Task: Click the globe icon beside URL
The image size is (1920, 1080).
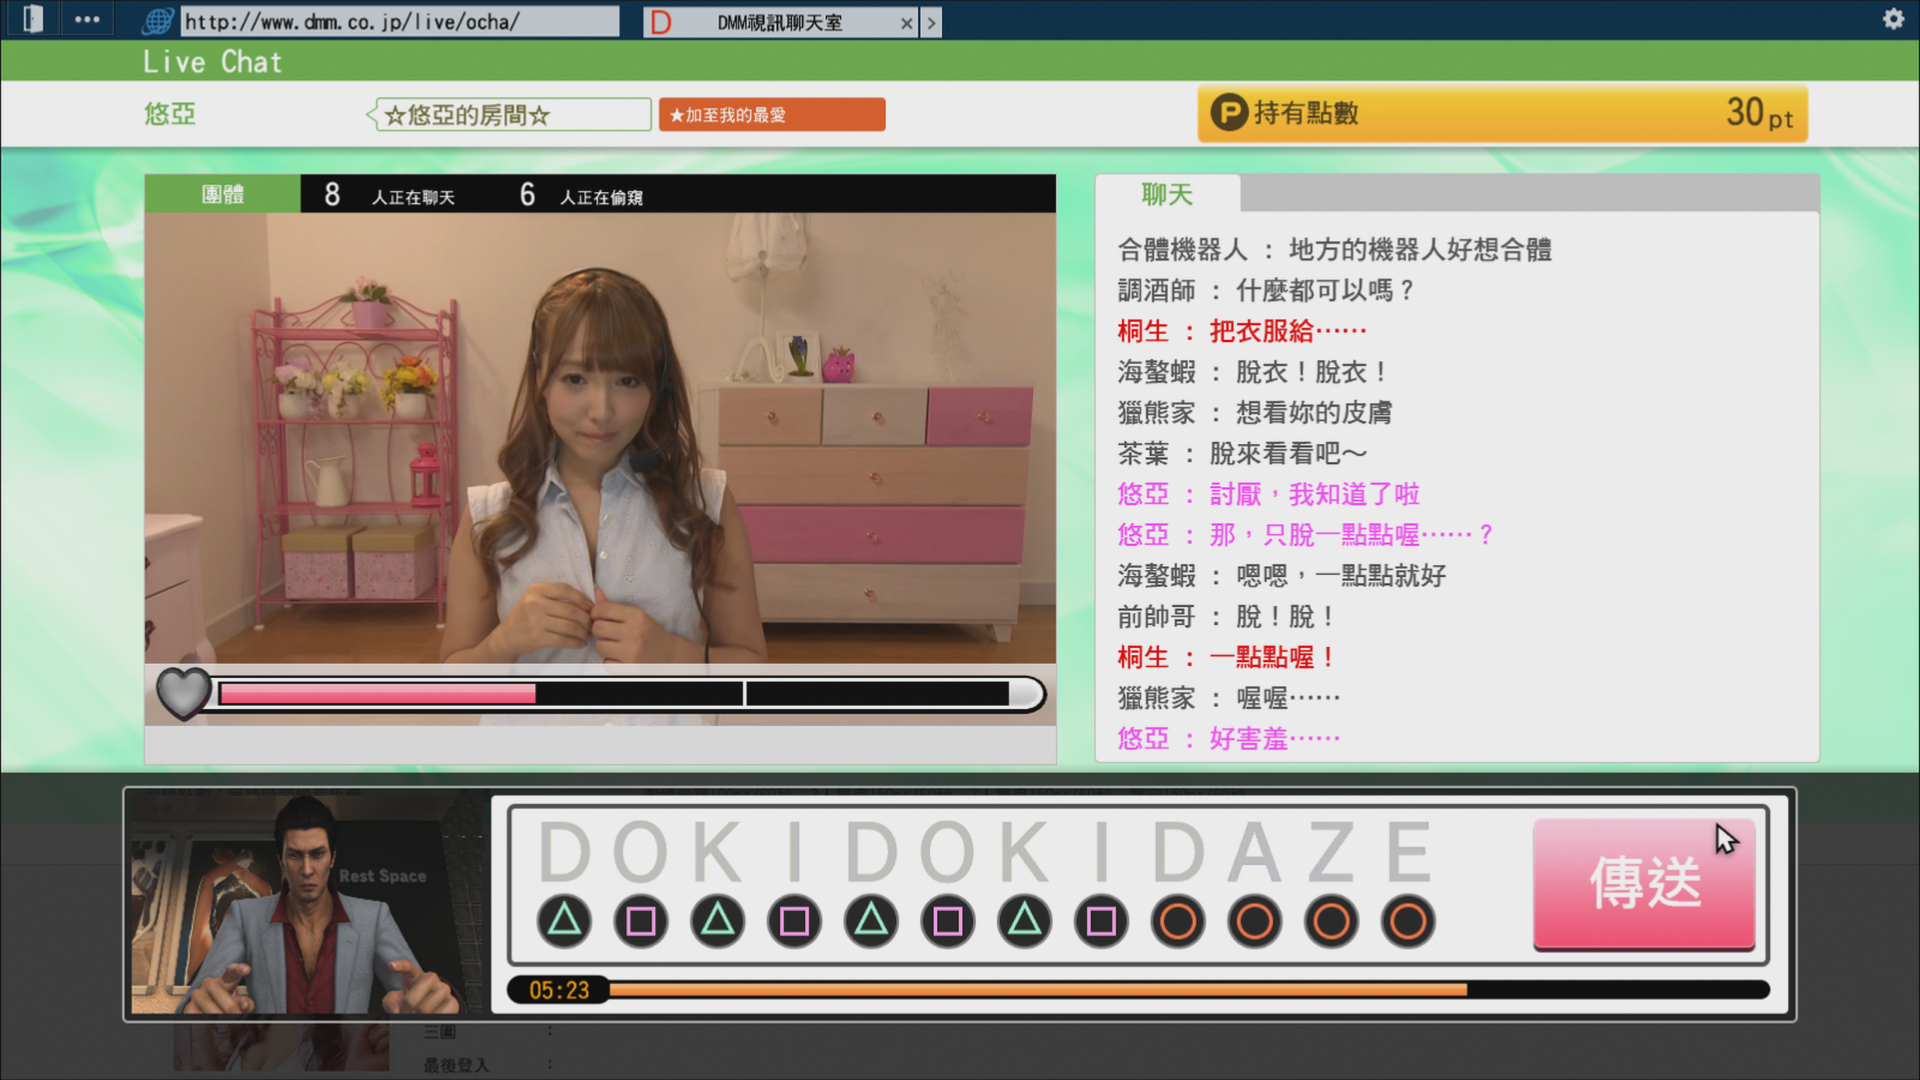Action: pos(157,21)
